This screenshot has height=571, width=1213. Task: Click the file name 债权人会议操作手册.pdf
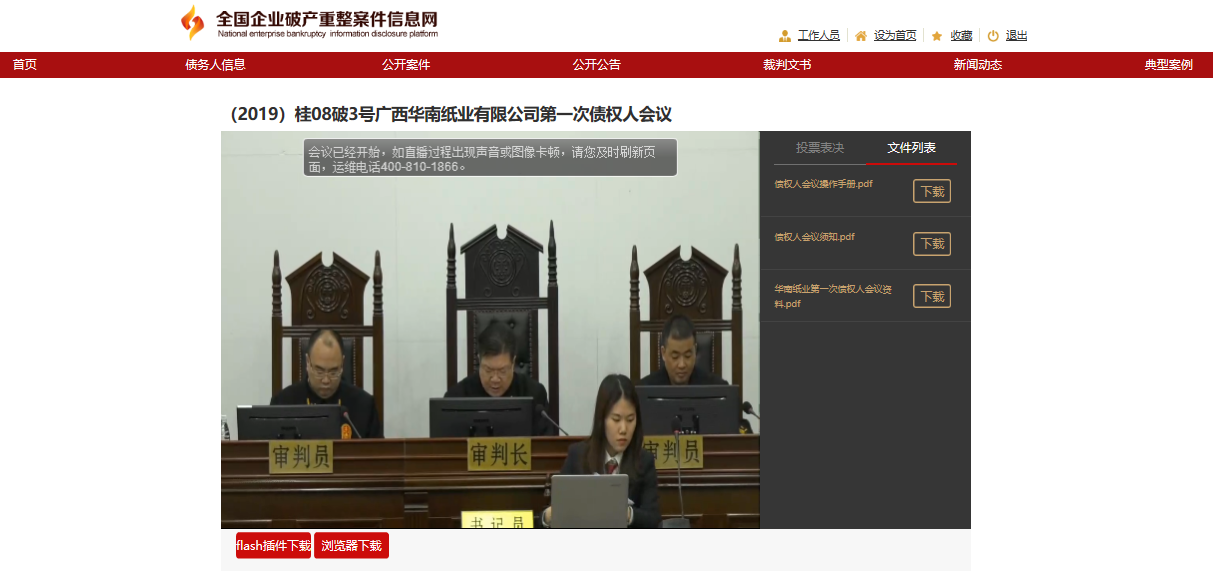click(x=824, y=184)
